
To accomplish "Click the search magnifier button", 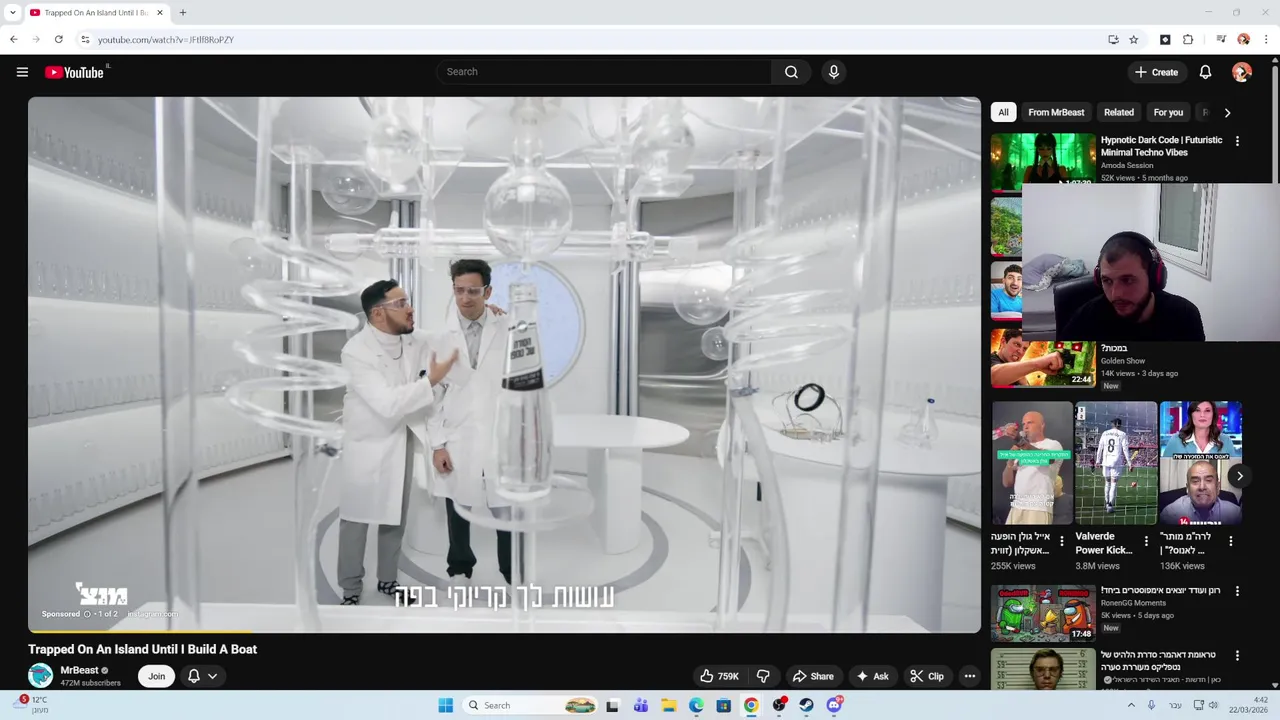I will pos(791,72).
